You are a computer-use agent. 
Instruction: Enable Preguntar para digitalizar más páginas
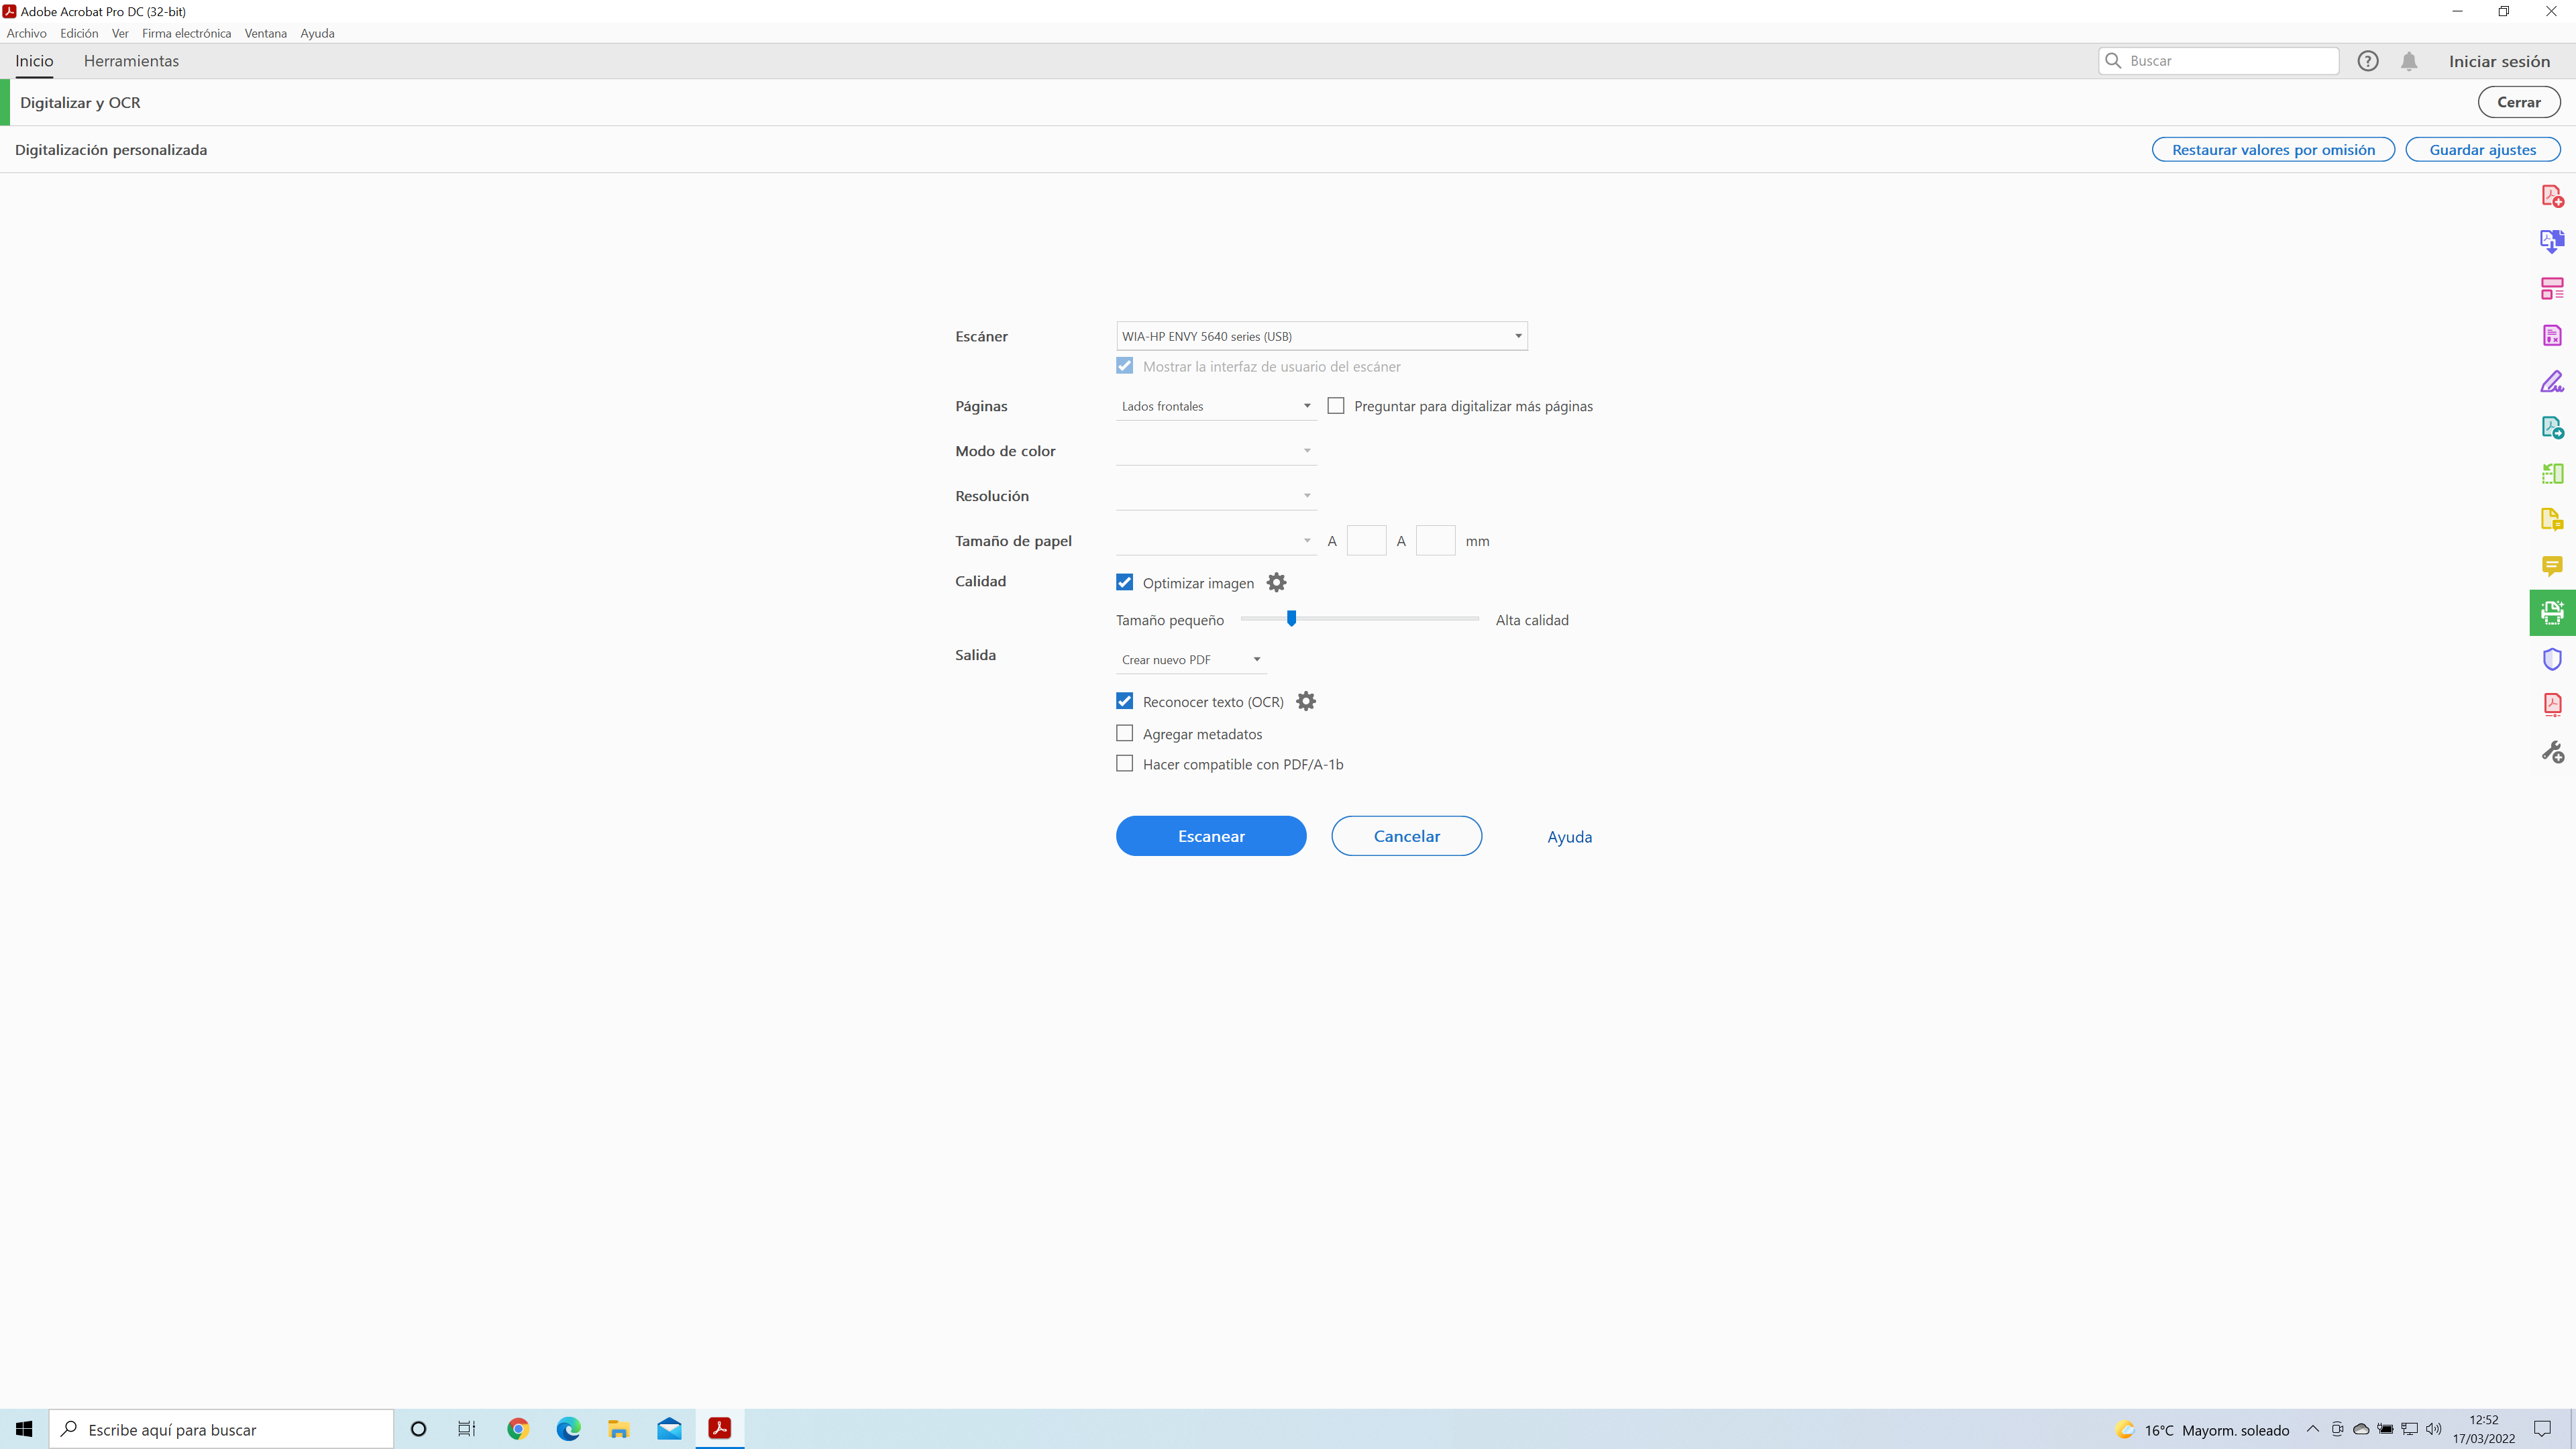click(1336, 406)
